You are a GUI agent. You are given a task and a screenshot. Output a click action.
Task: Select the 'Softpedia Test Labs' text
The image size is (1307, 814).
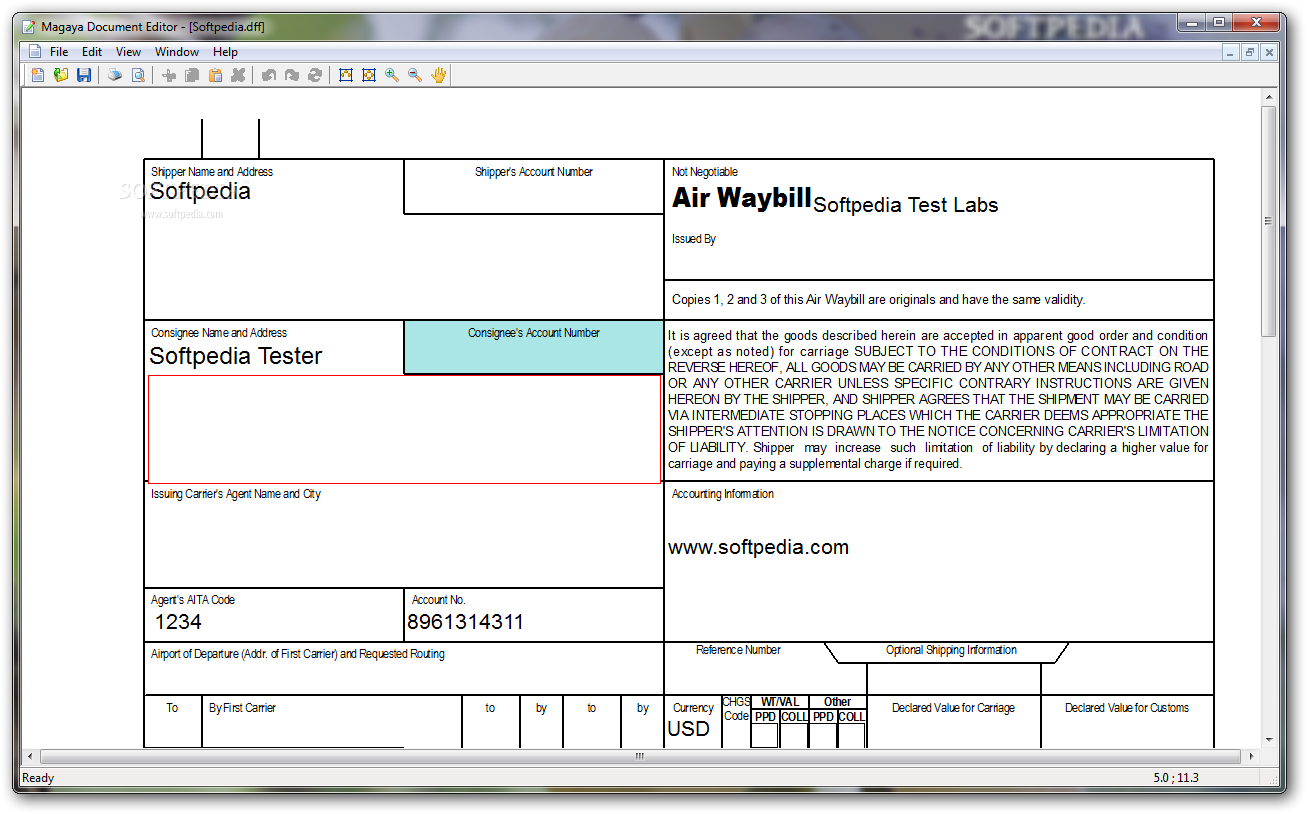coord(906,205)
